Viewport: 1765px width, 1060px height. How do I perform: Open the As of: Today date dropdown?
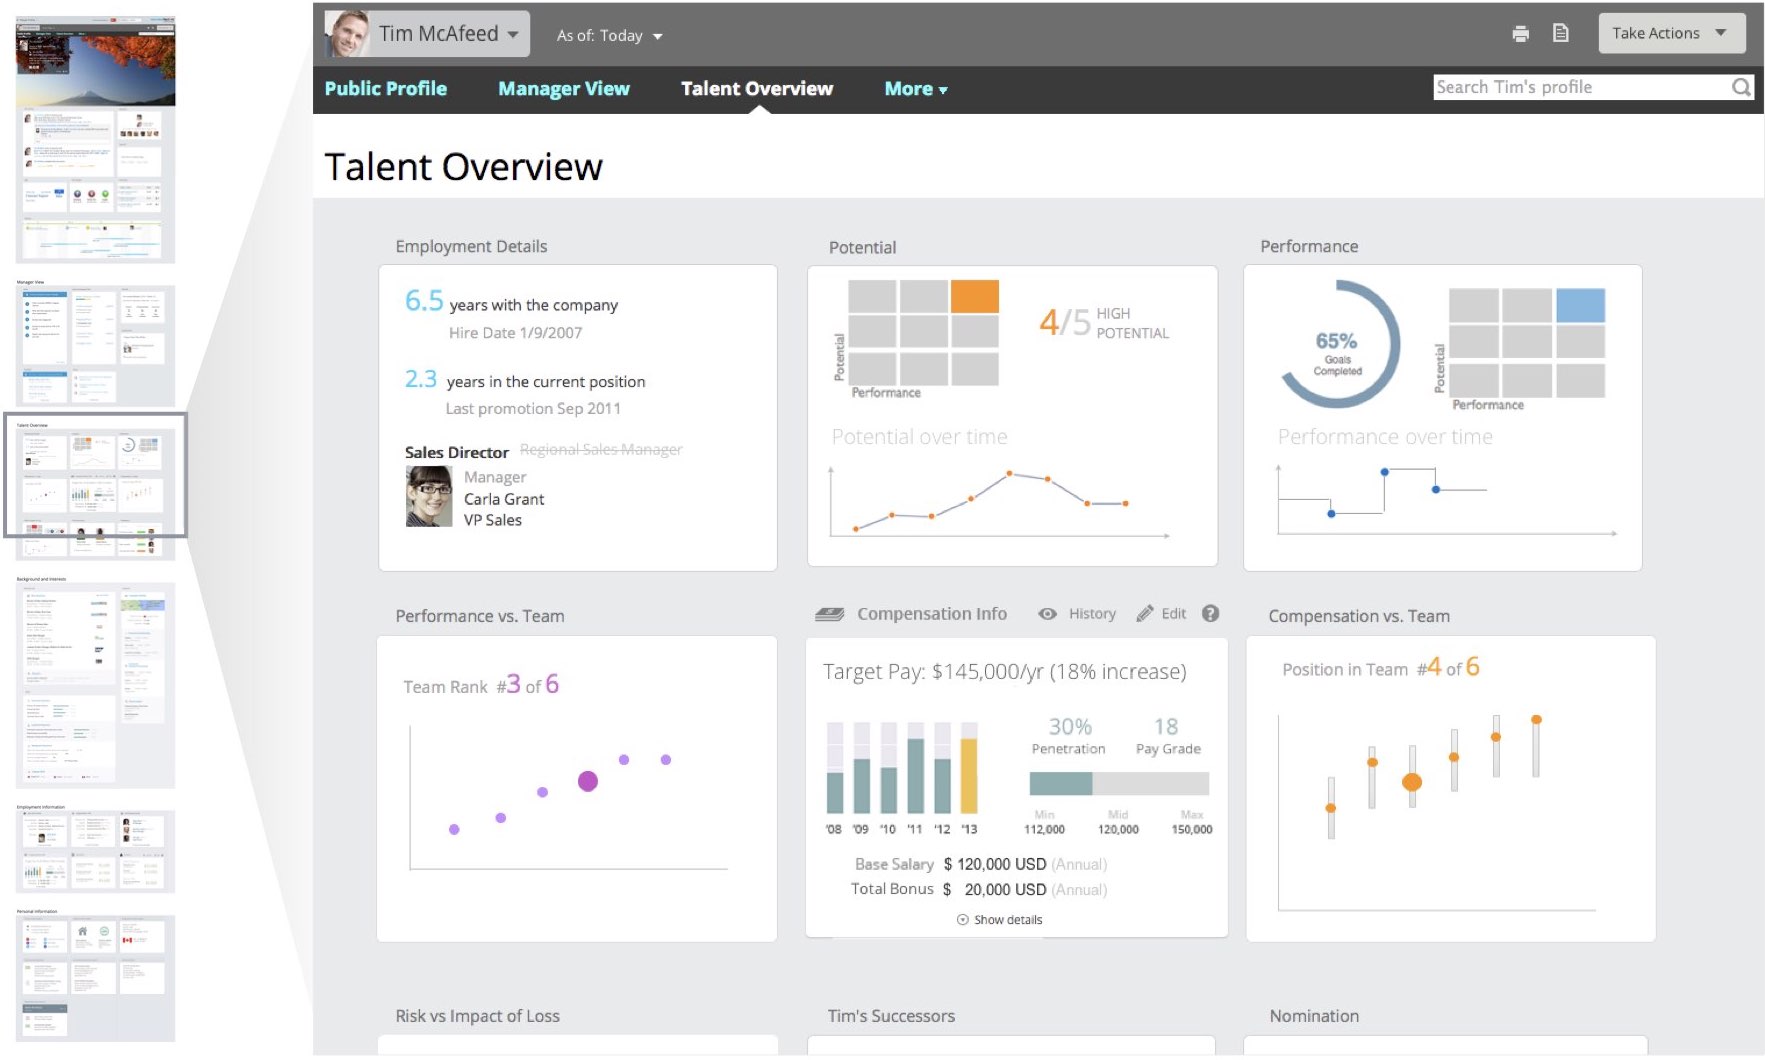pyautogui.click(x=609, y=36)
